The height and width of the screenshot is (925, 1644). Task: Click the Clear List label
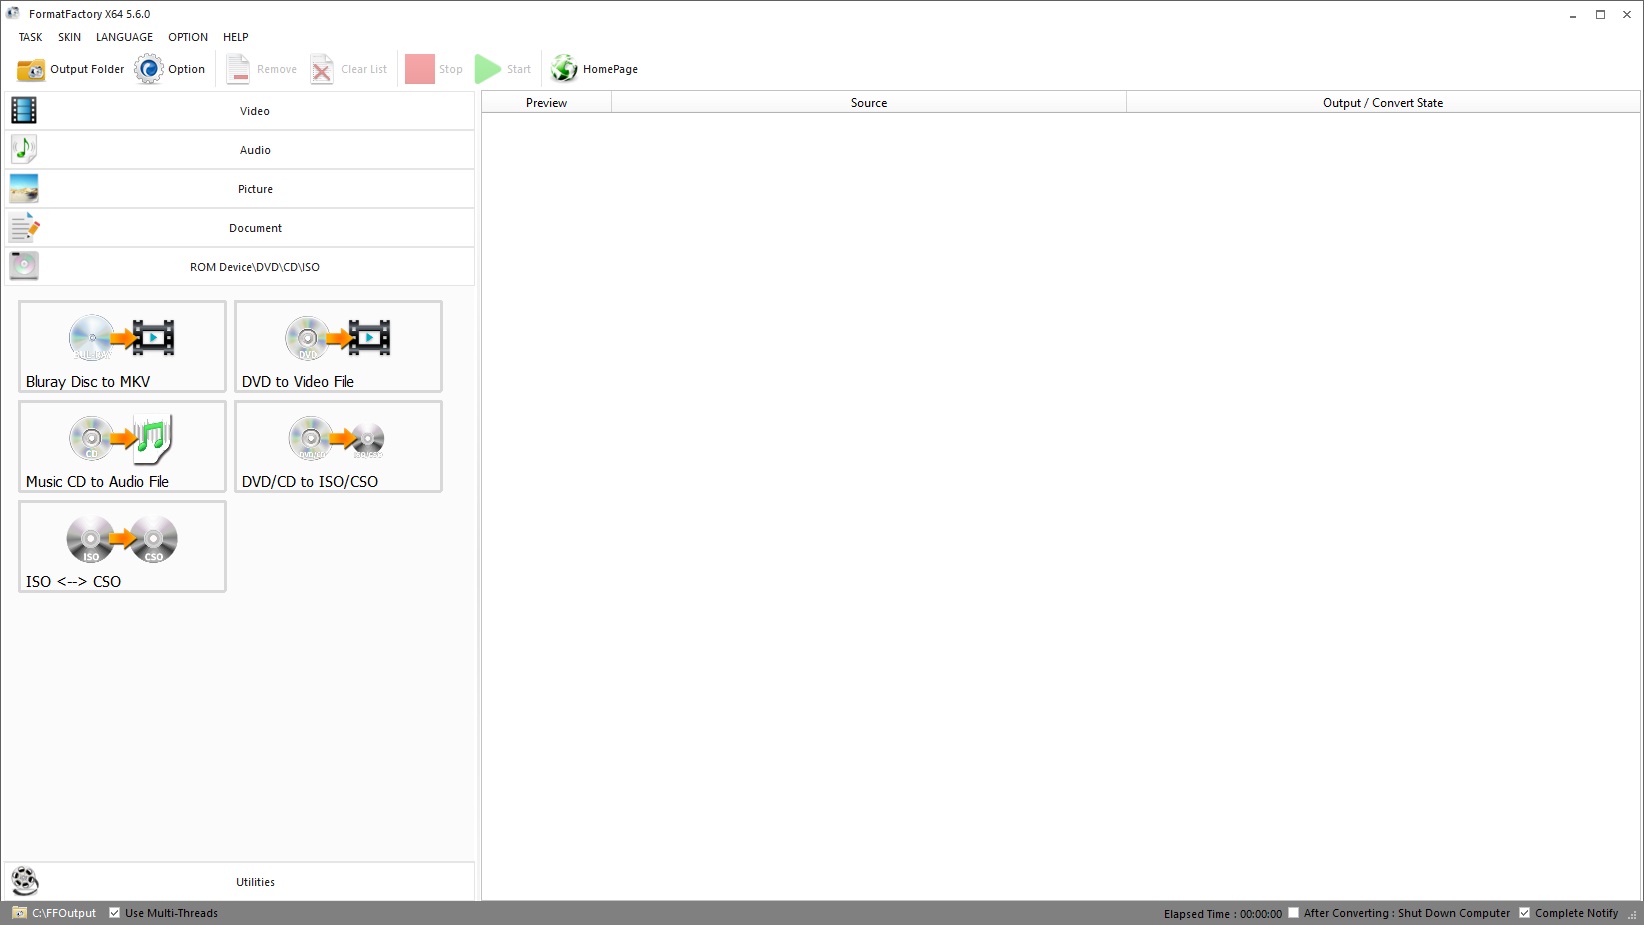364,69
